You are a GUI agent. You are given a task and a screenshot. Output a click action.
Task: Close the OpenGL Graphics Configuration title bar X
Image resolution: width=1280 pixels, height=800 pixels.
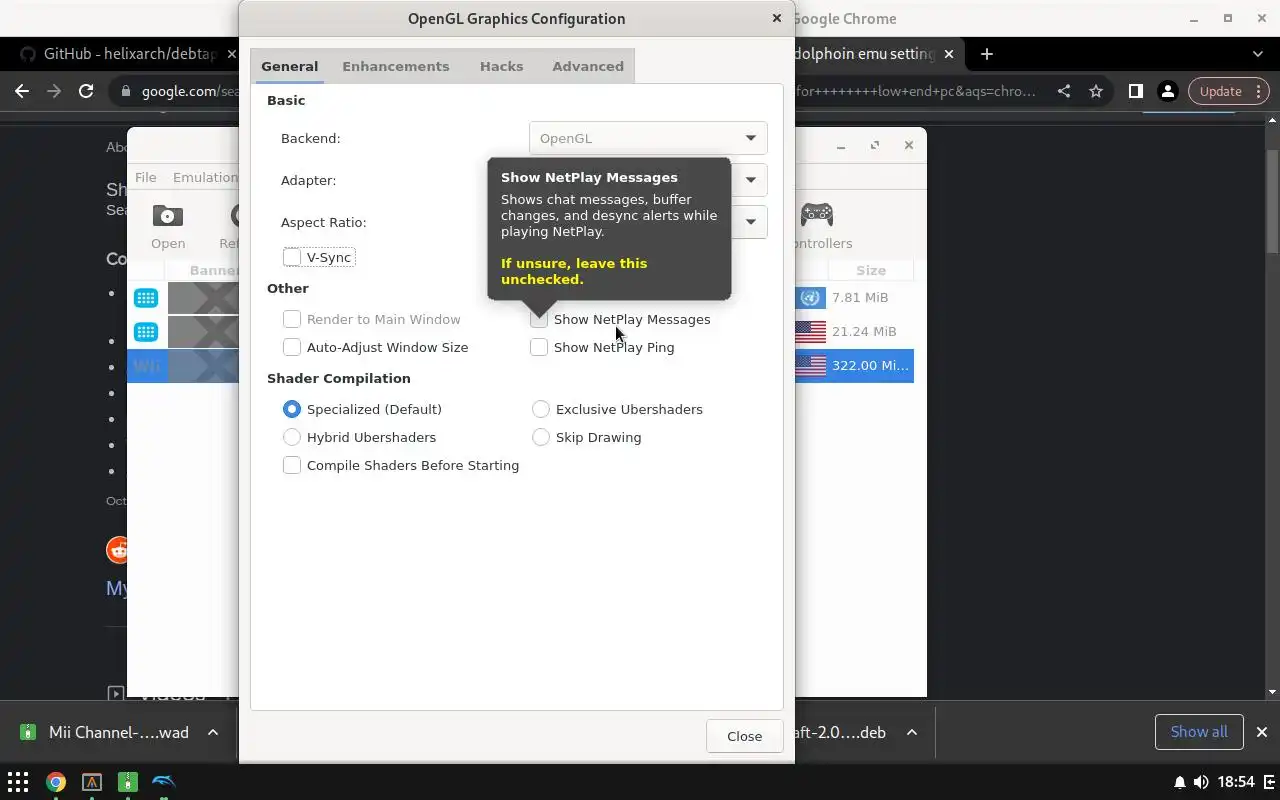click(x=776, y=18)
